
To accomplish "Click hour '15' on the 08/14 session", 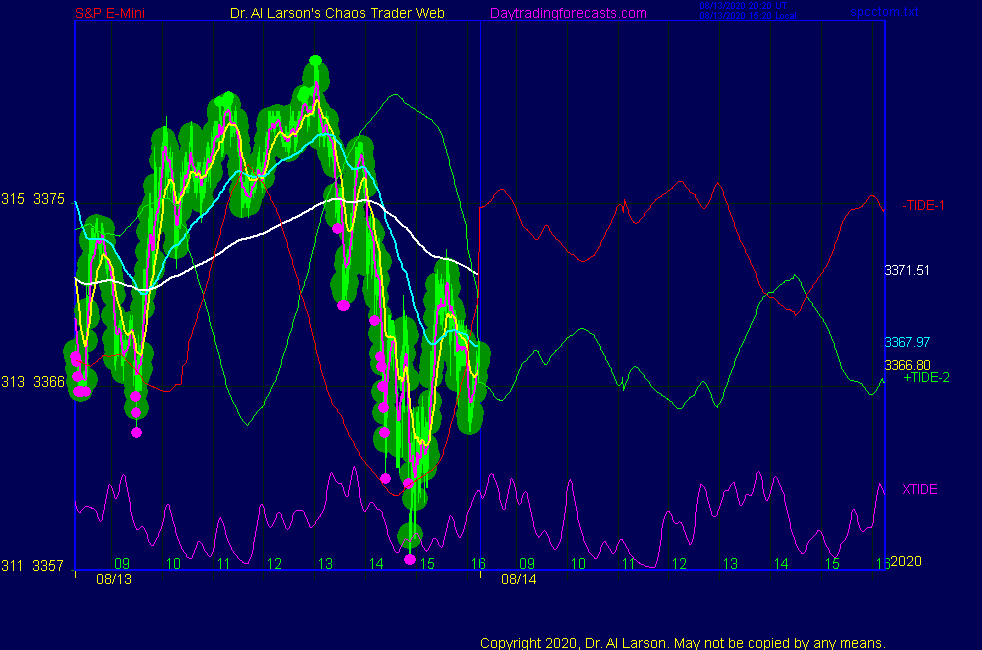I will coord(832,564).
